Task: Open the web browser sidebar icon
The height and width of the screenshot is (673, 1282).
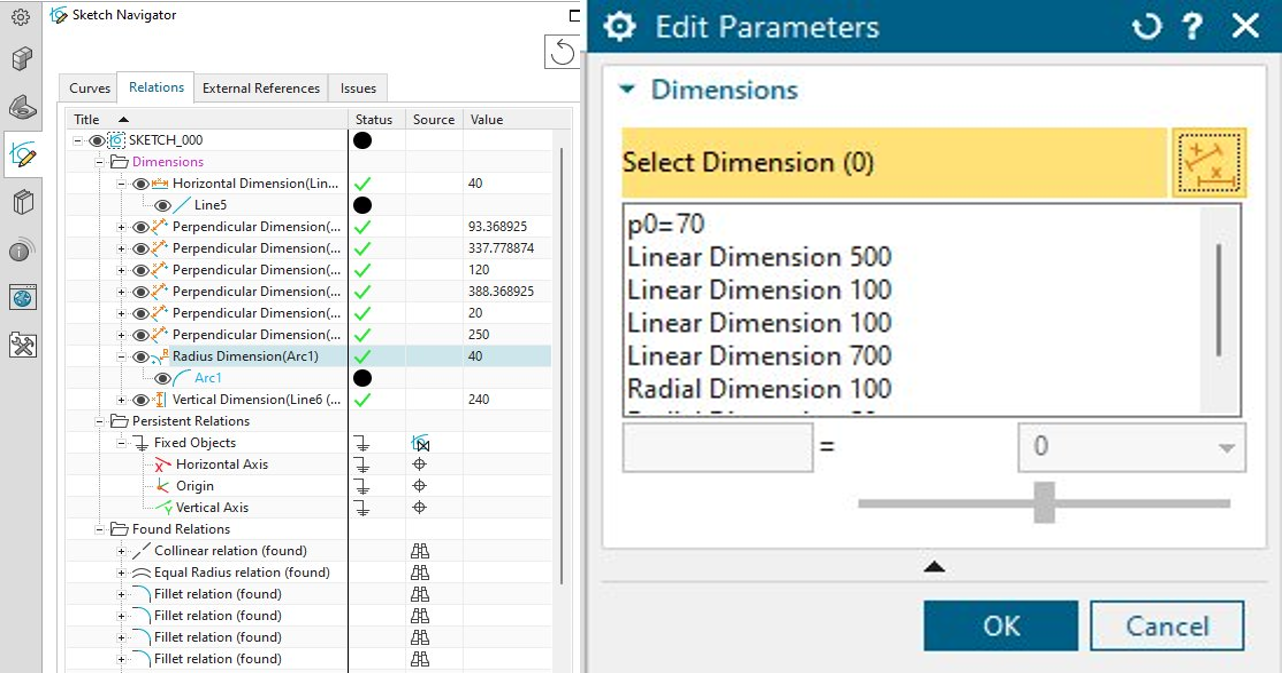Action: 22,297
